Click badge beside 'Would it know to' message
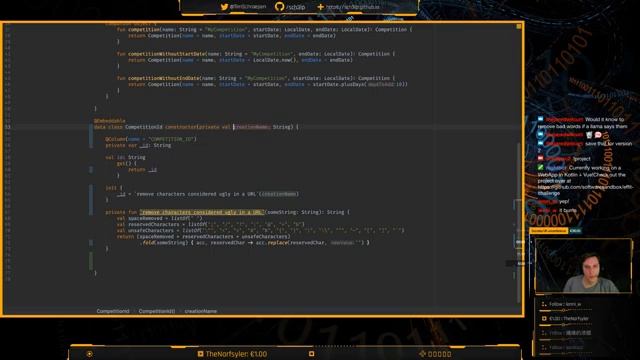 click(x=540, y=119)
